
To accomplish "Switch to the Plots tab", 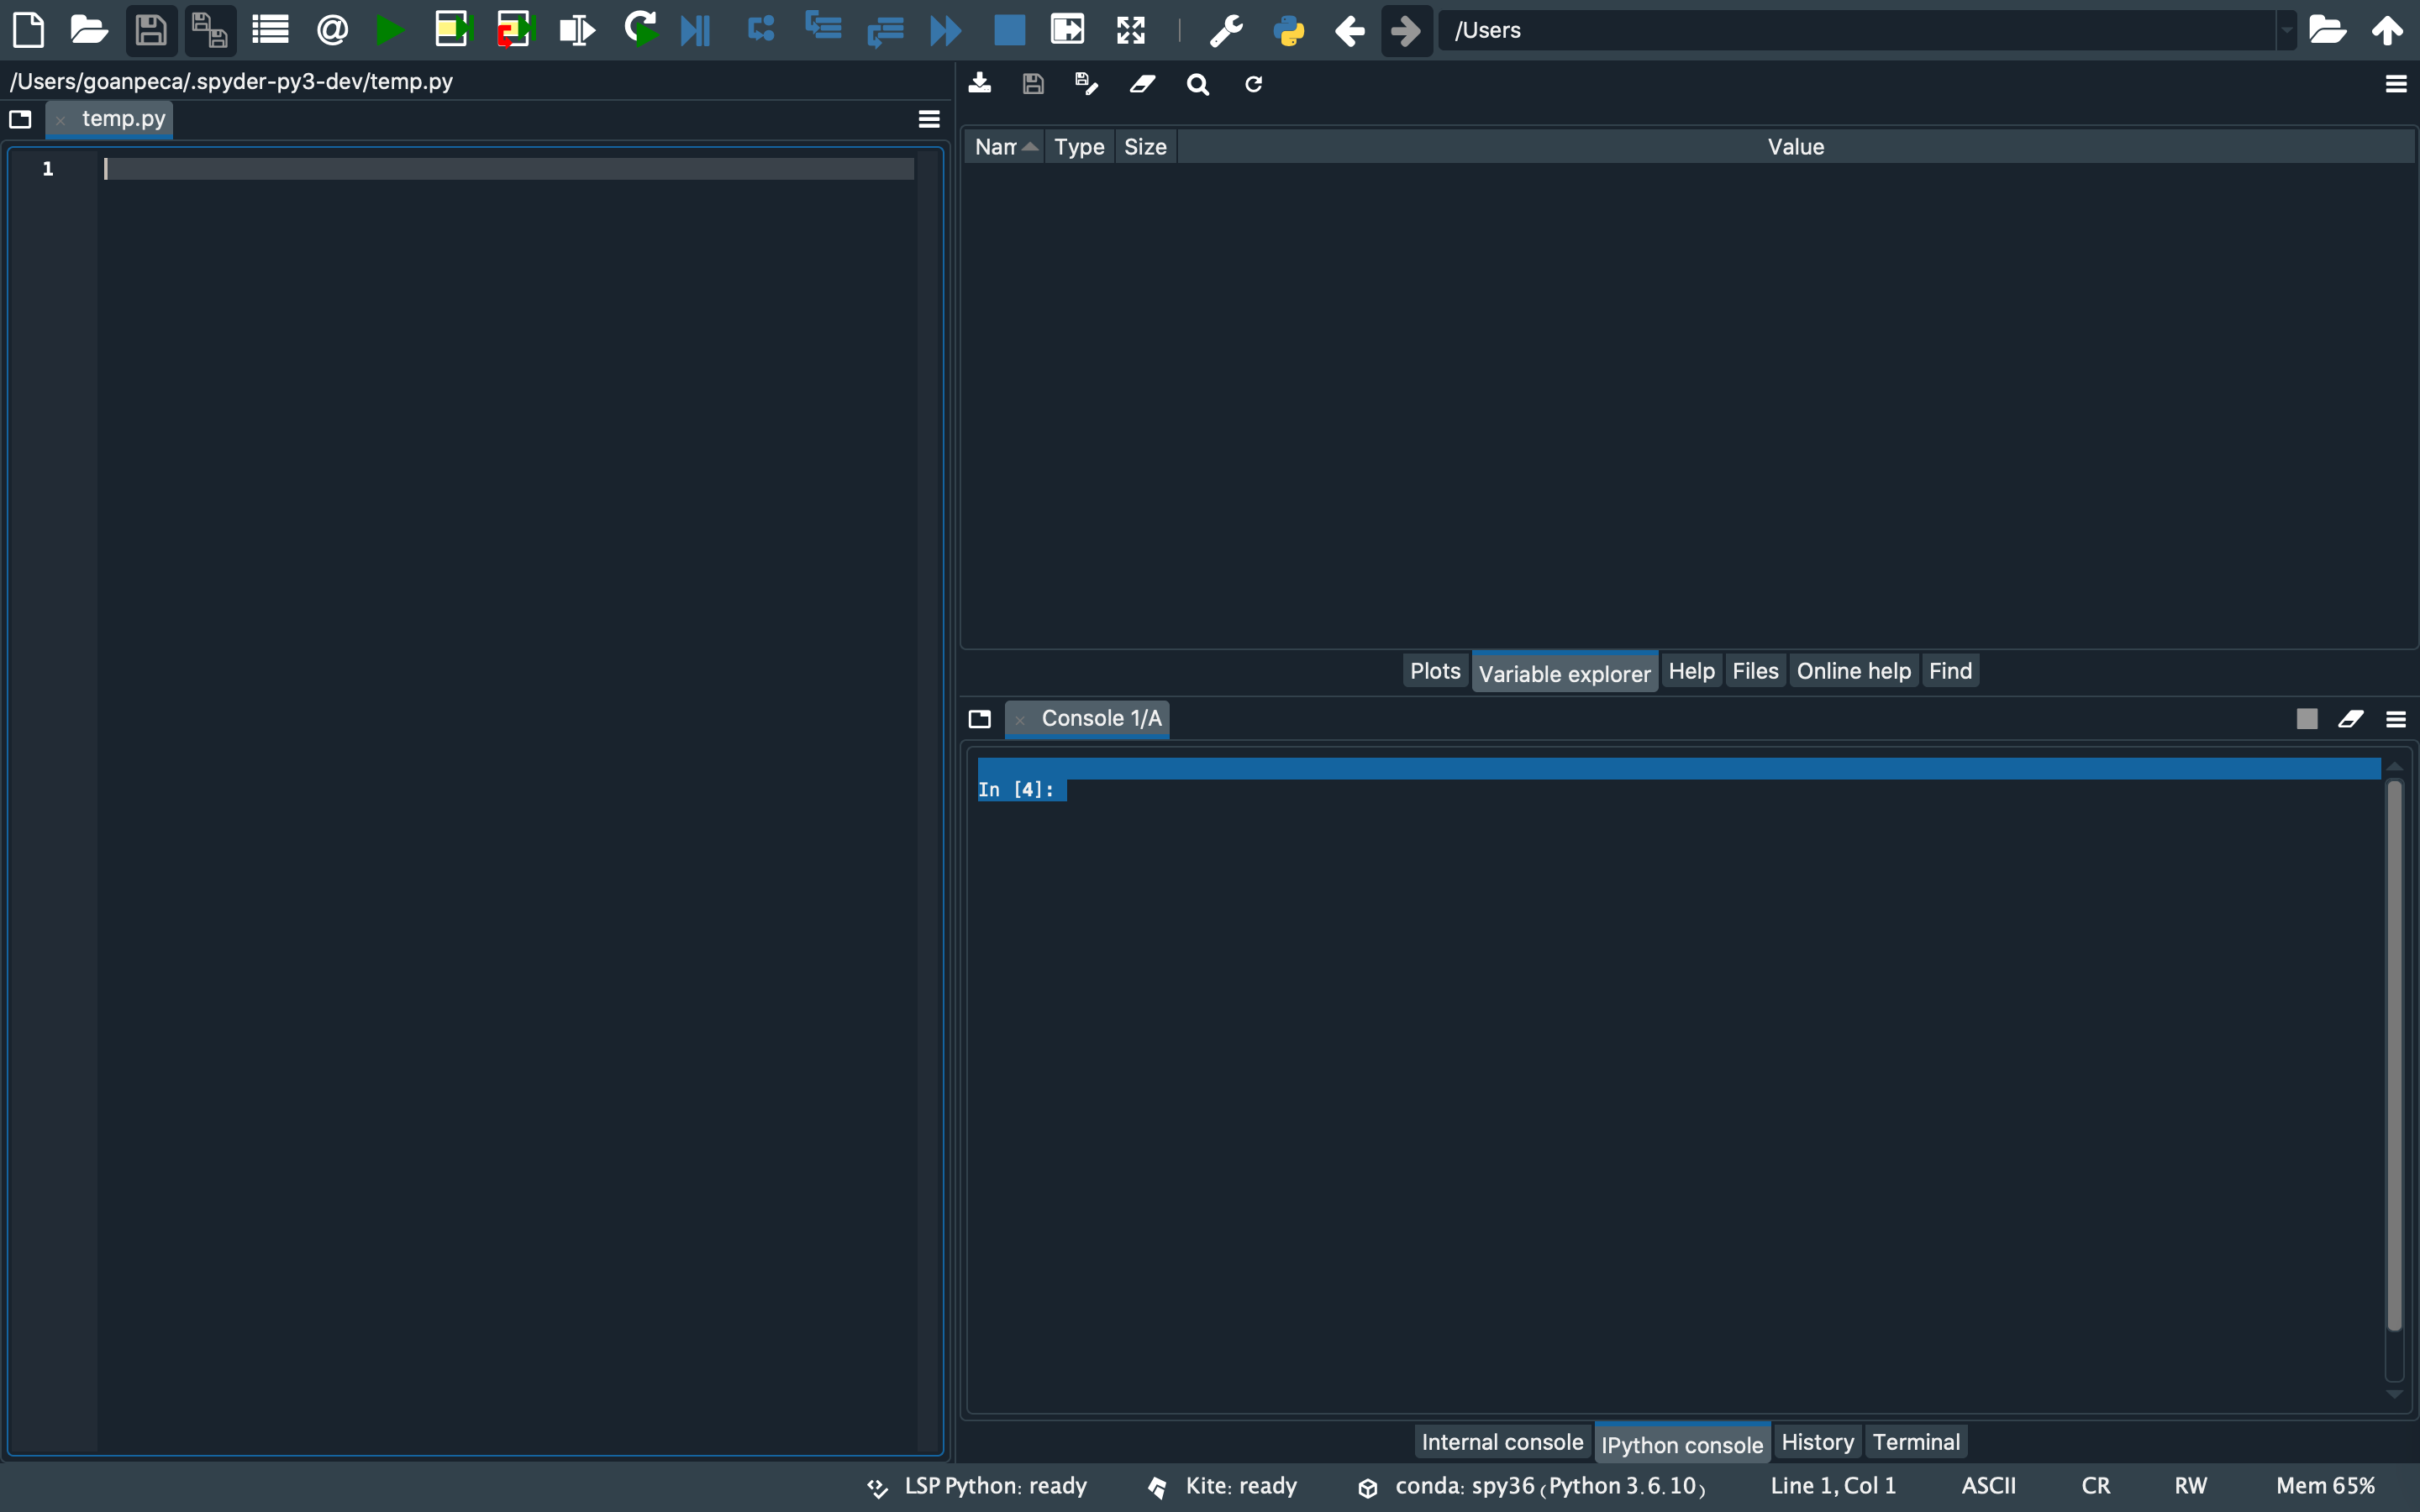I will coord(1434,670).
